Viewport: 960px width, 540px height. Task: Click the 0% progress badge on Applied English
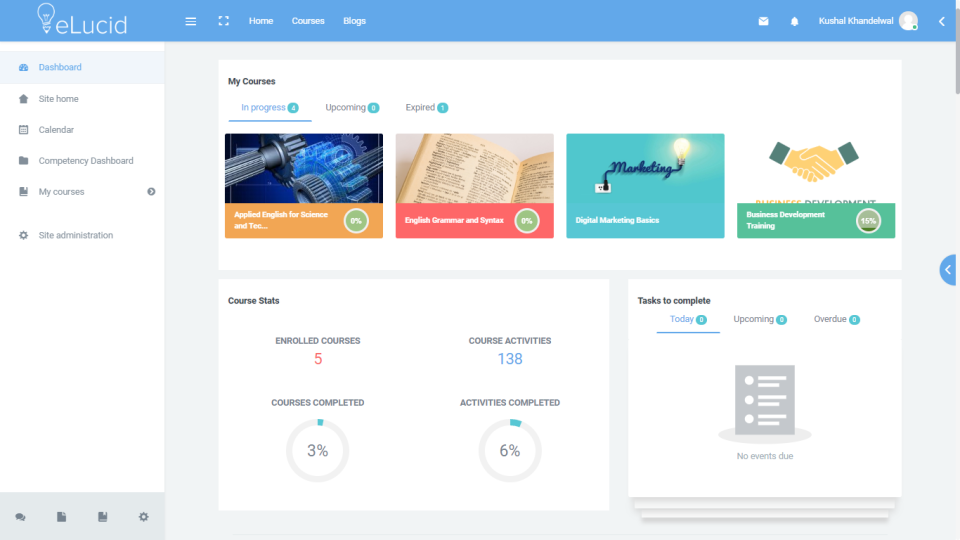coord(356,220)
